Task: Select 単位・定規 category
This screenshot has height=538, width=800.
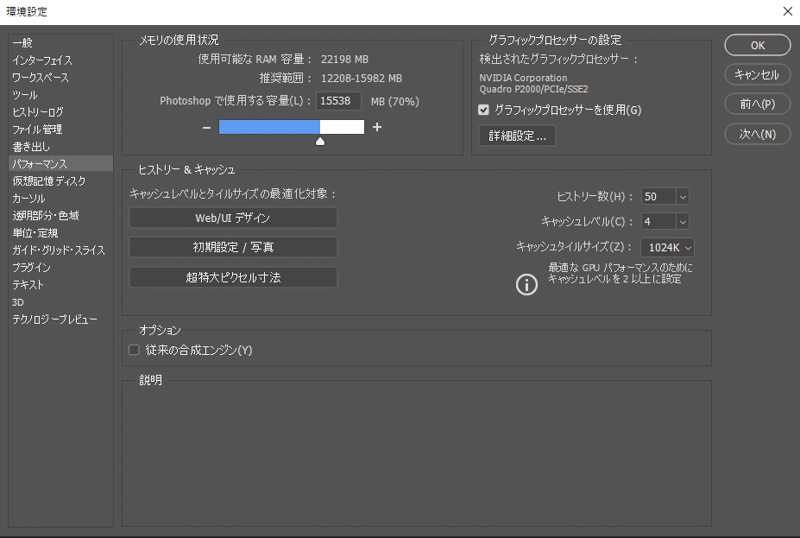Action: (x=61, y=233)
